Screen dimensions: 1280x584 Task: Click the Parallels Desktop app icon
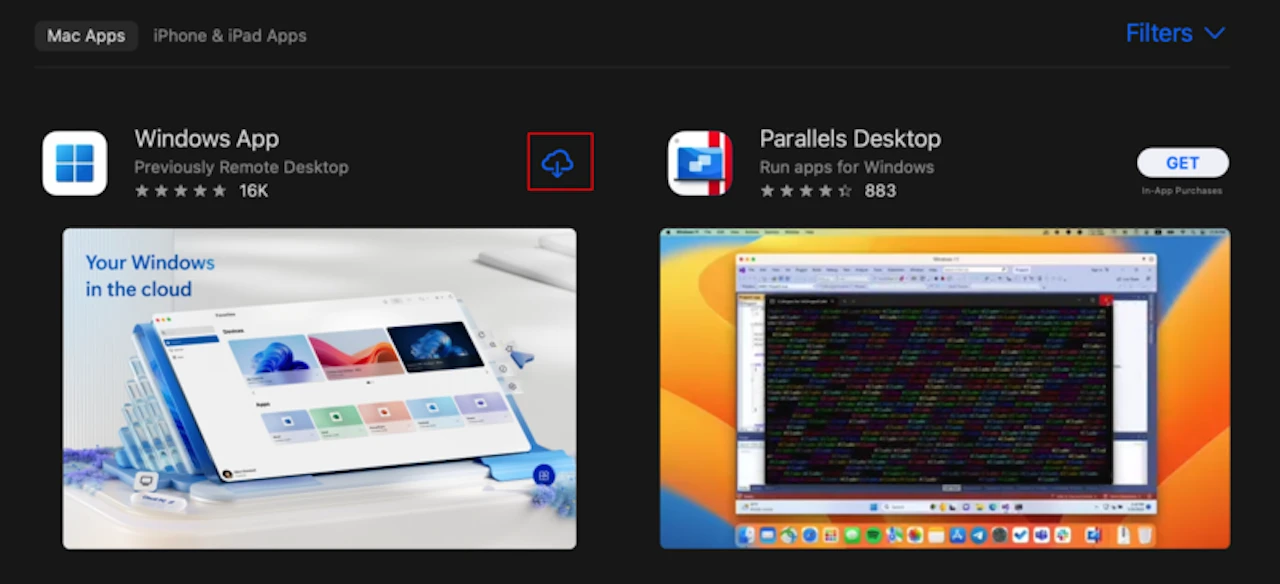[700, 163]
